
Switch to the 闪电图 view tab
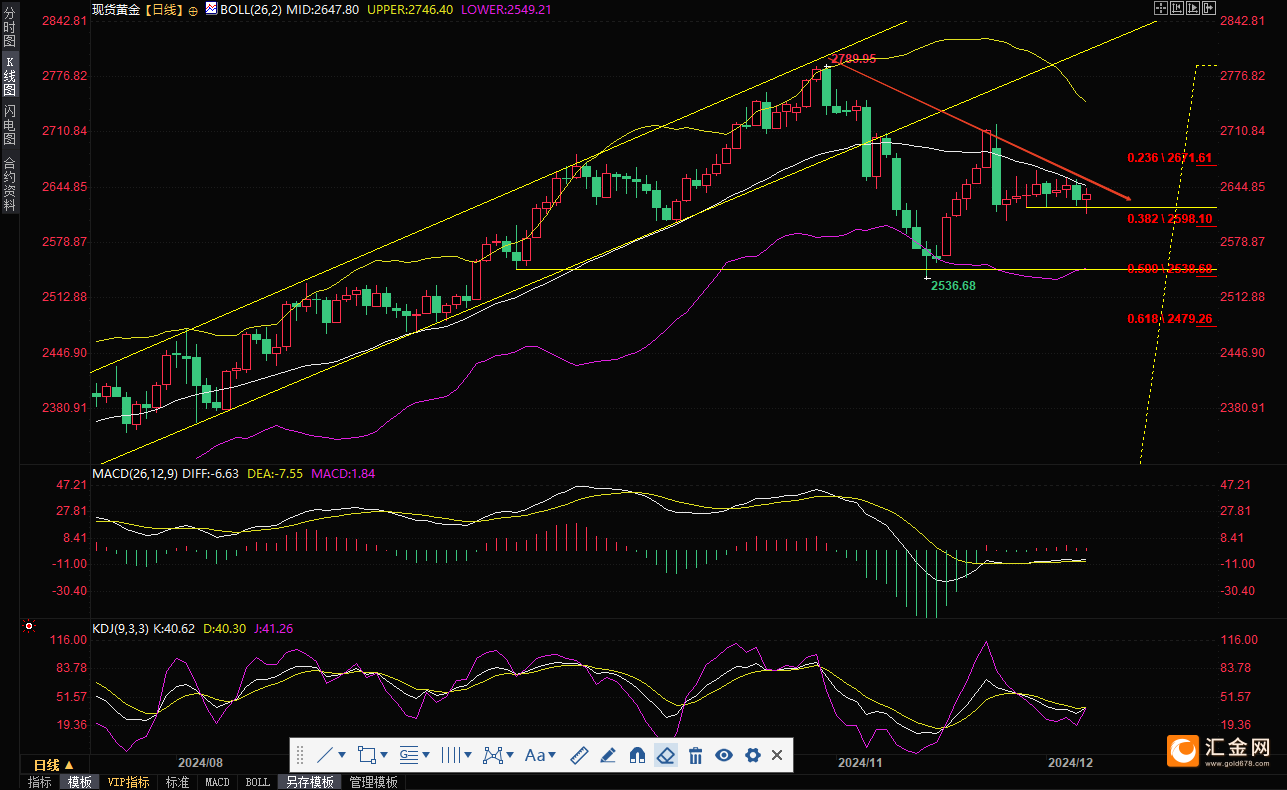(x=10, y=124)
